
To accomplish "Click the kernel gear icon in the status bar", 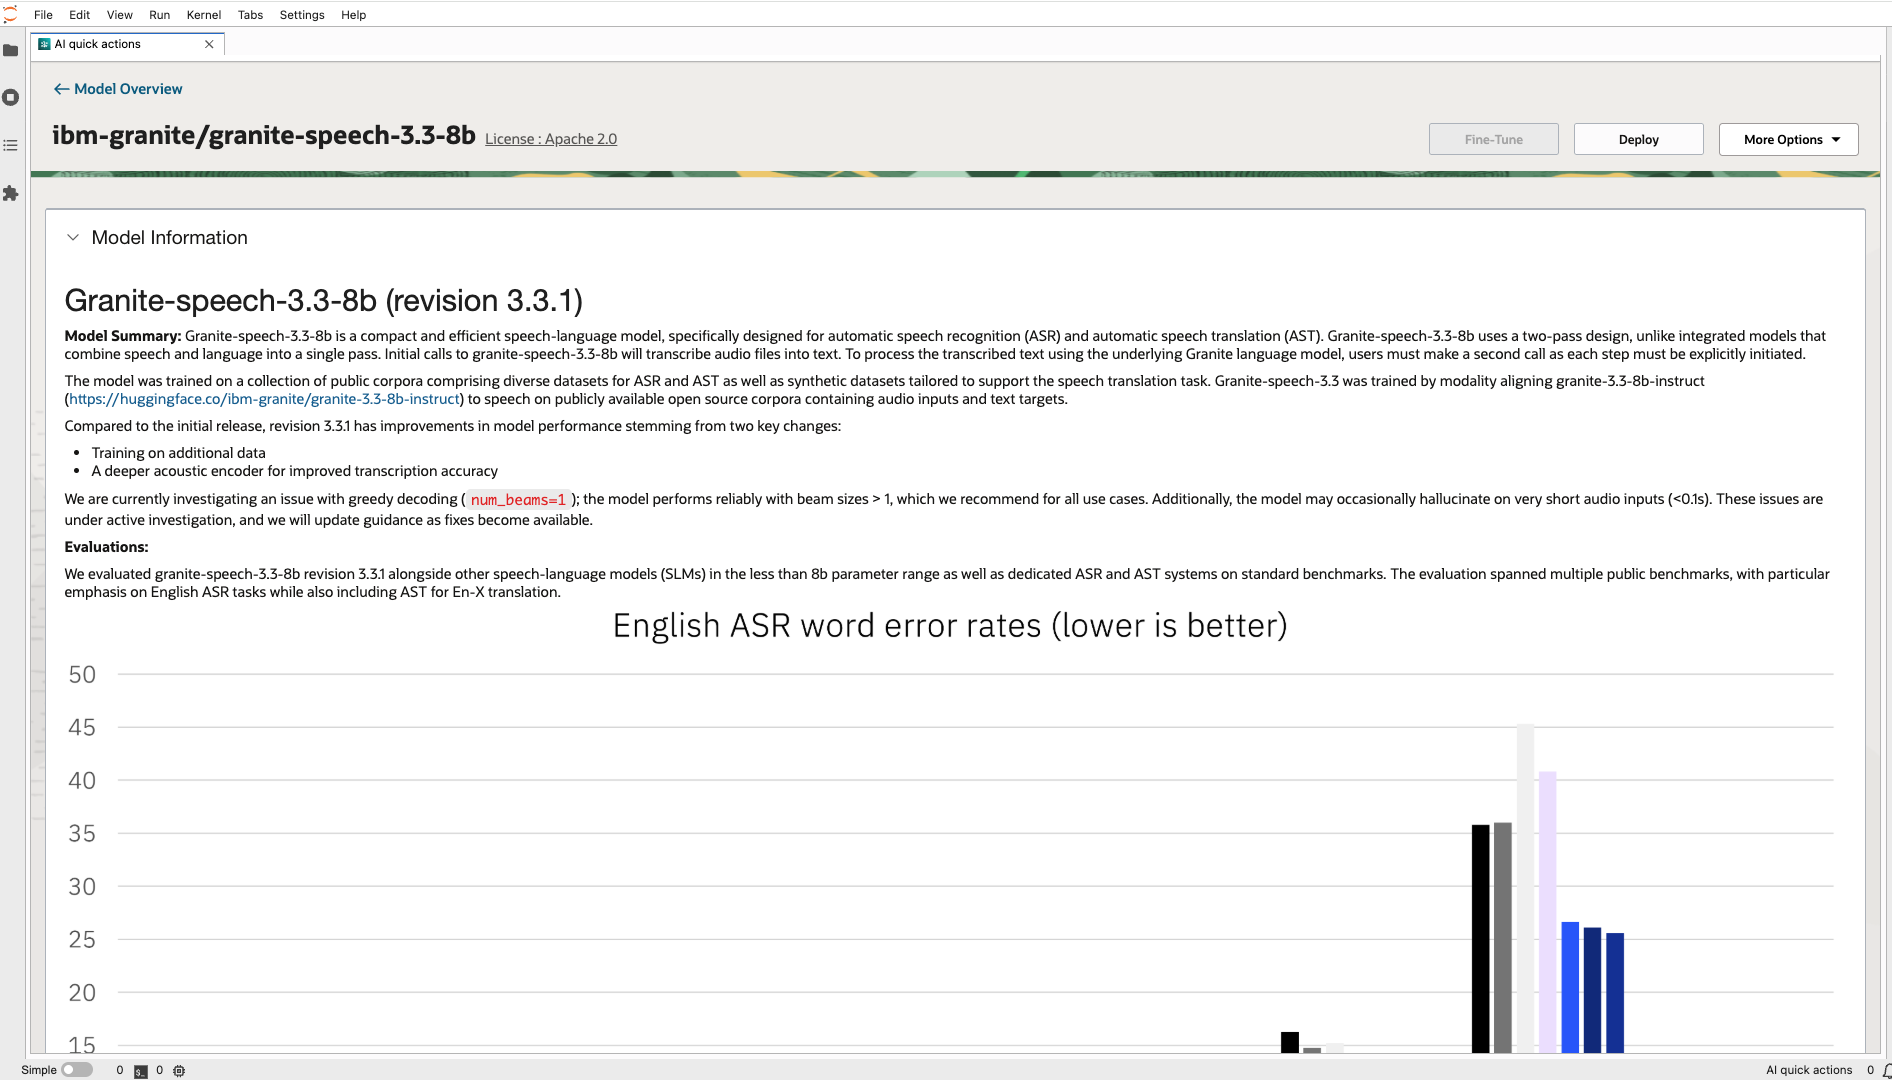I will pyautogui.click(x=179, y=1071).
